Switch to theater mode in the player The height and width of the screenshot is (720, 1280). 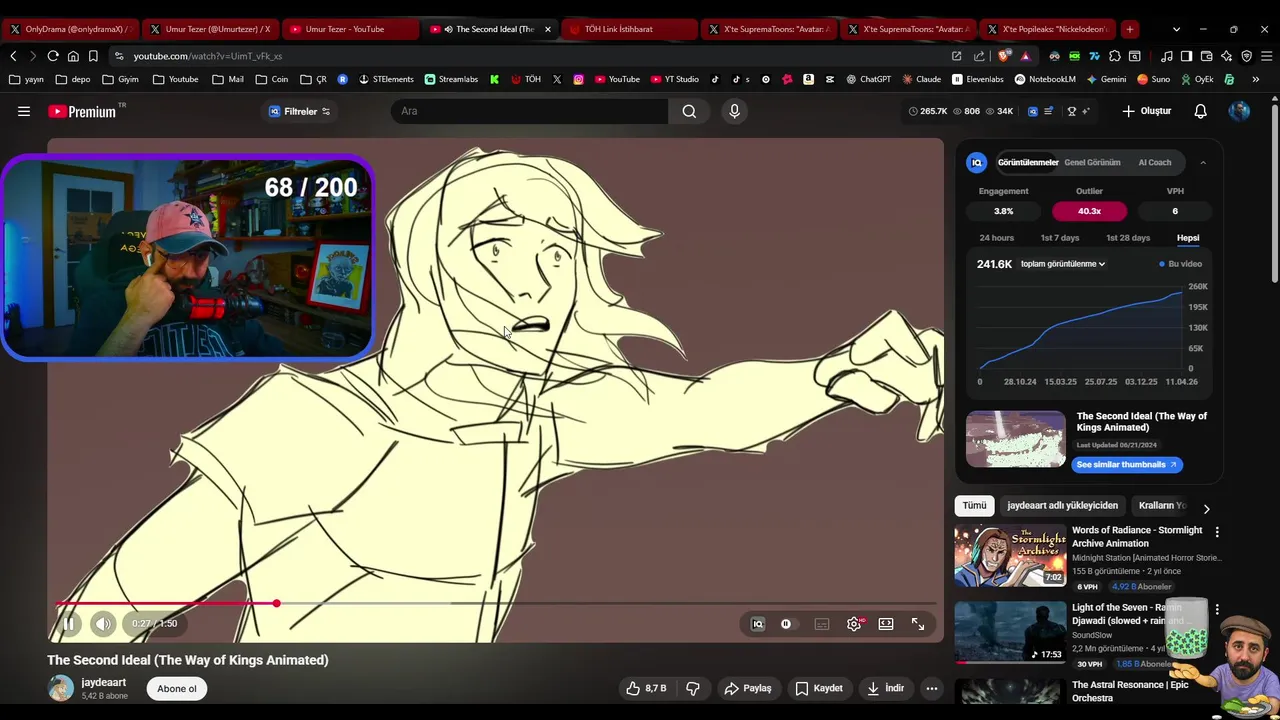886,624
